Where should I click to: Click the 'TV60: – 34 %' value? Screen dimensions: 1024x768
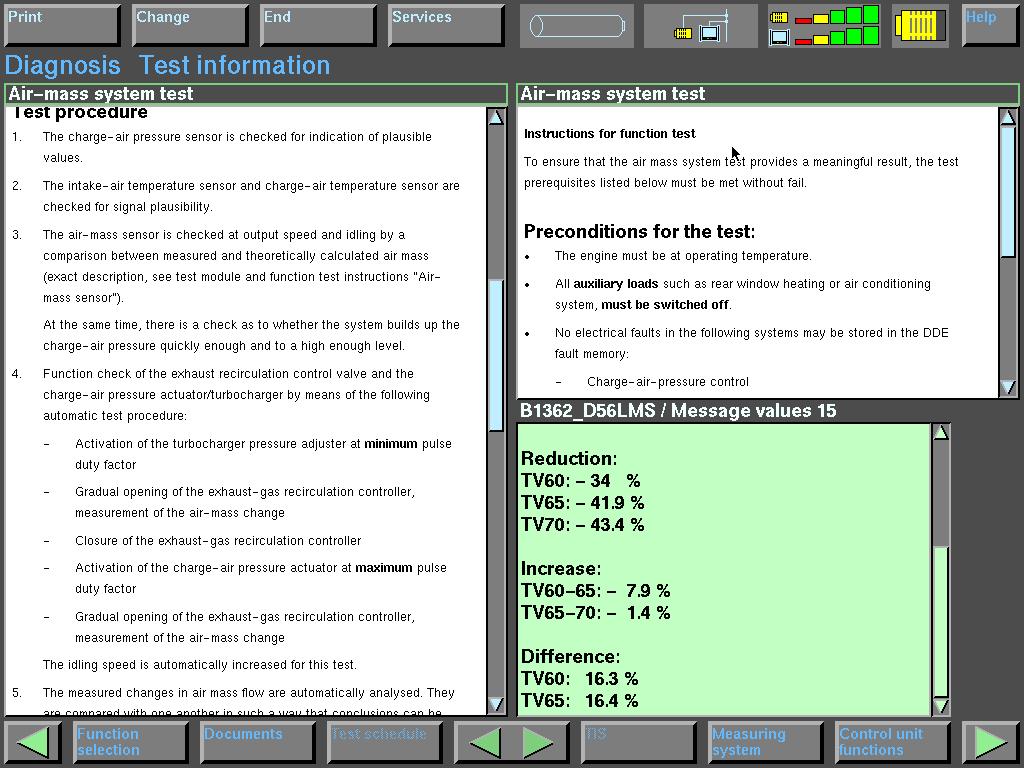(x=581, y=481)
